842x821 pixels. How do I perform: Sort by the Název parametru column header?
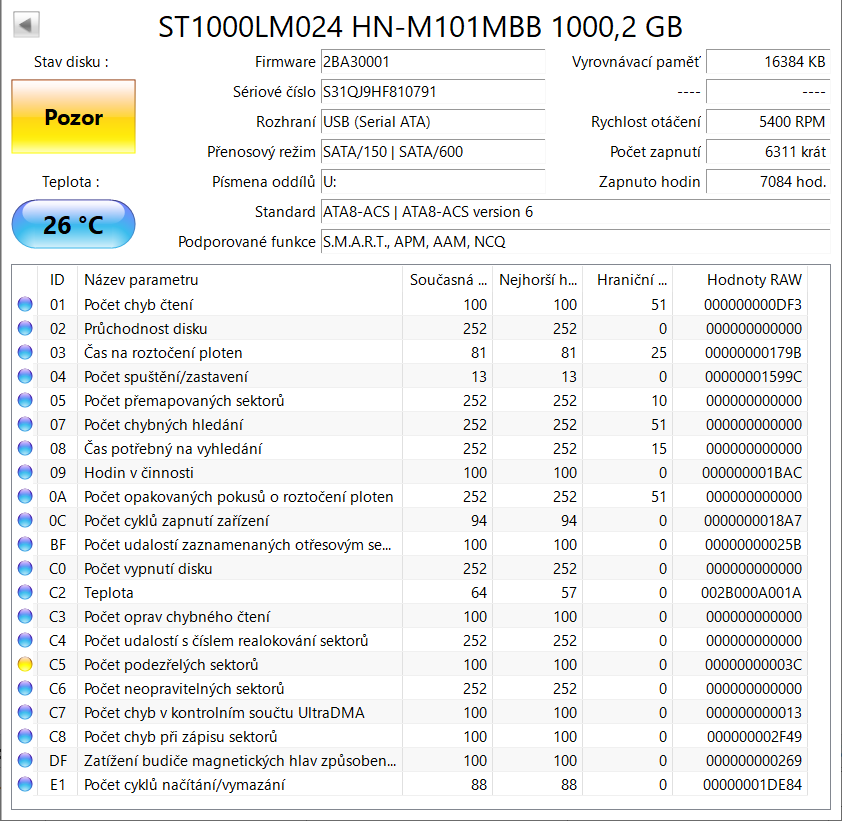point(240,280)
